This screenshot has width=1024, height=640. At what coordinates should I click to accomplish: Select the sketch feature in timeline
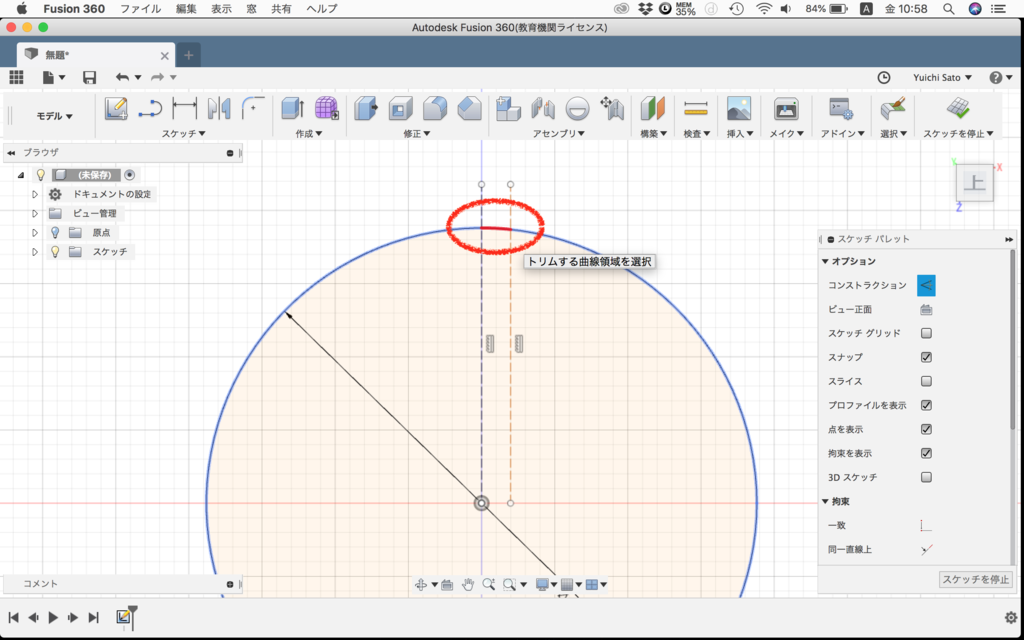[123, 617]
